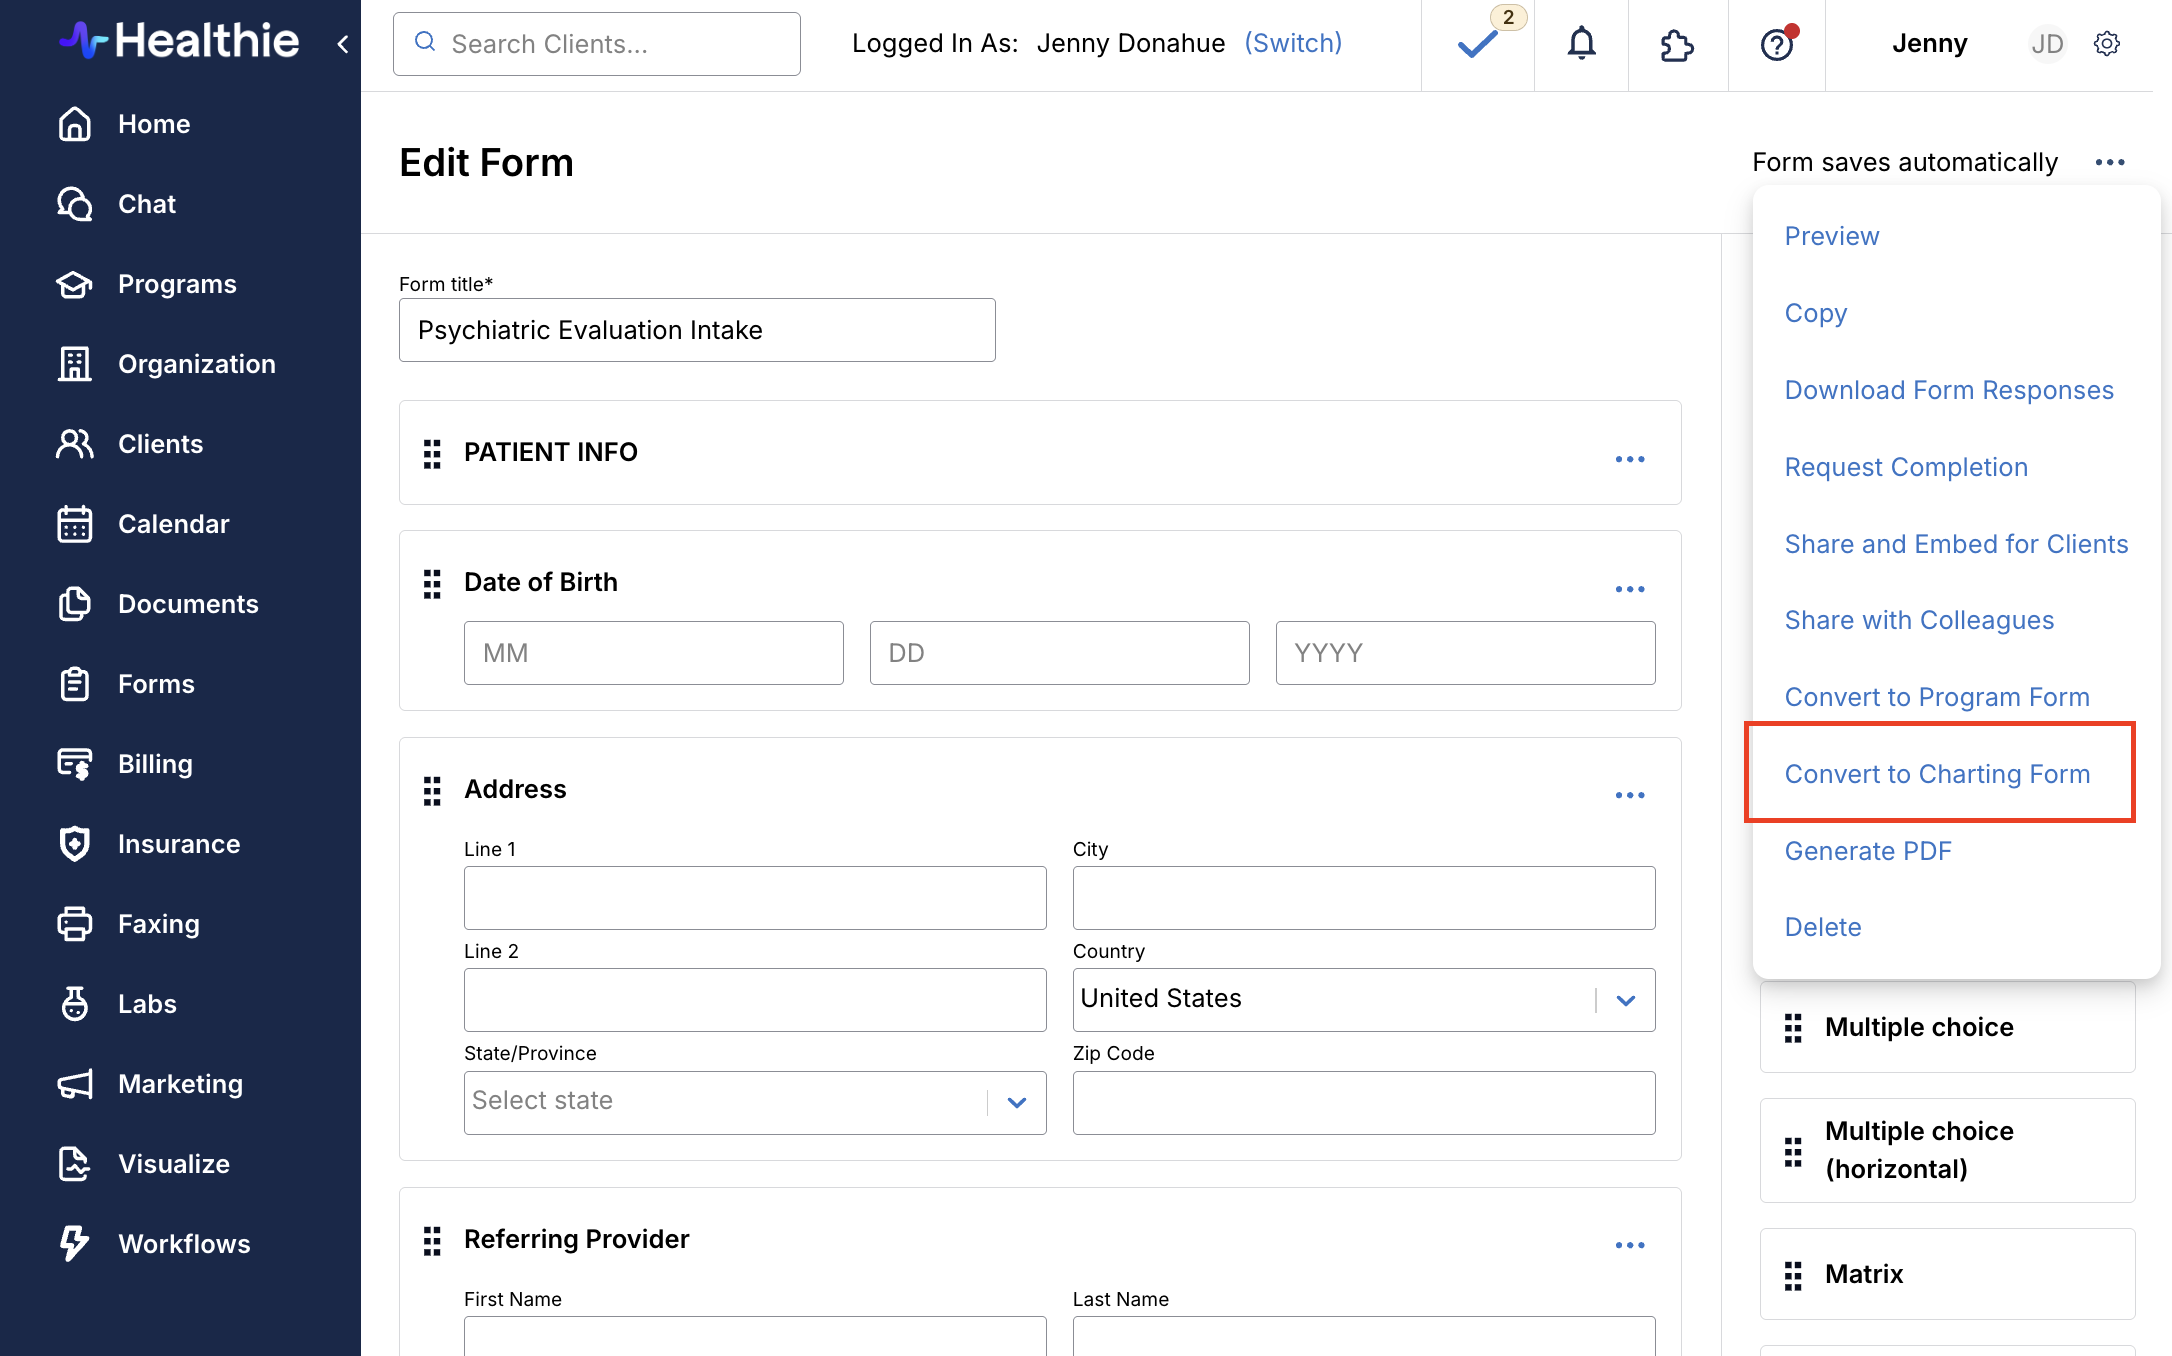Open settings gear icon next to JD

click(x=2107, y=44)
